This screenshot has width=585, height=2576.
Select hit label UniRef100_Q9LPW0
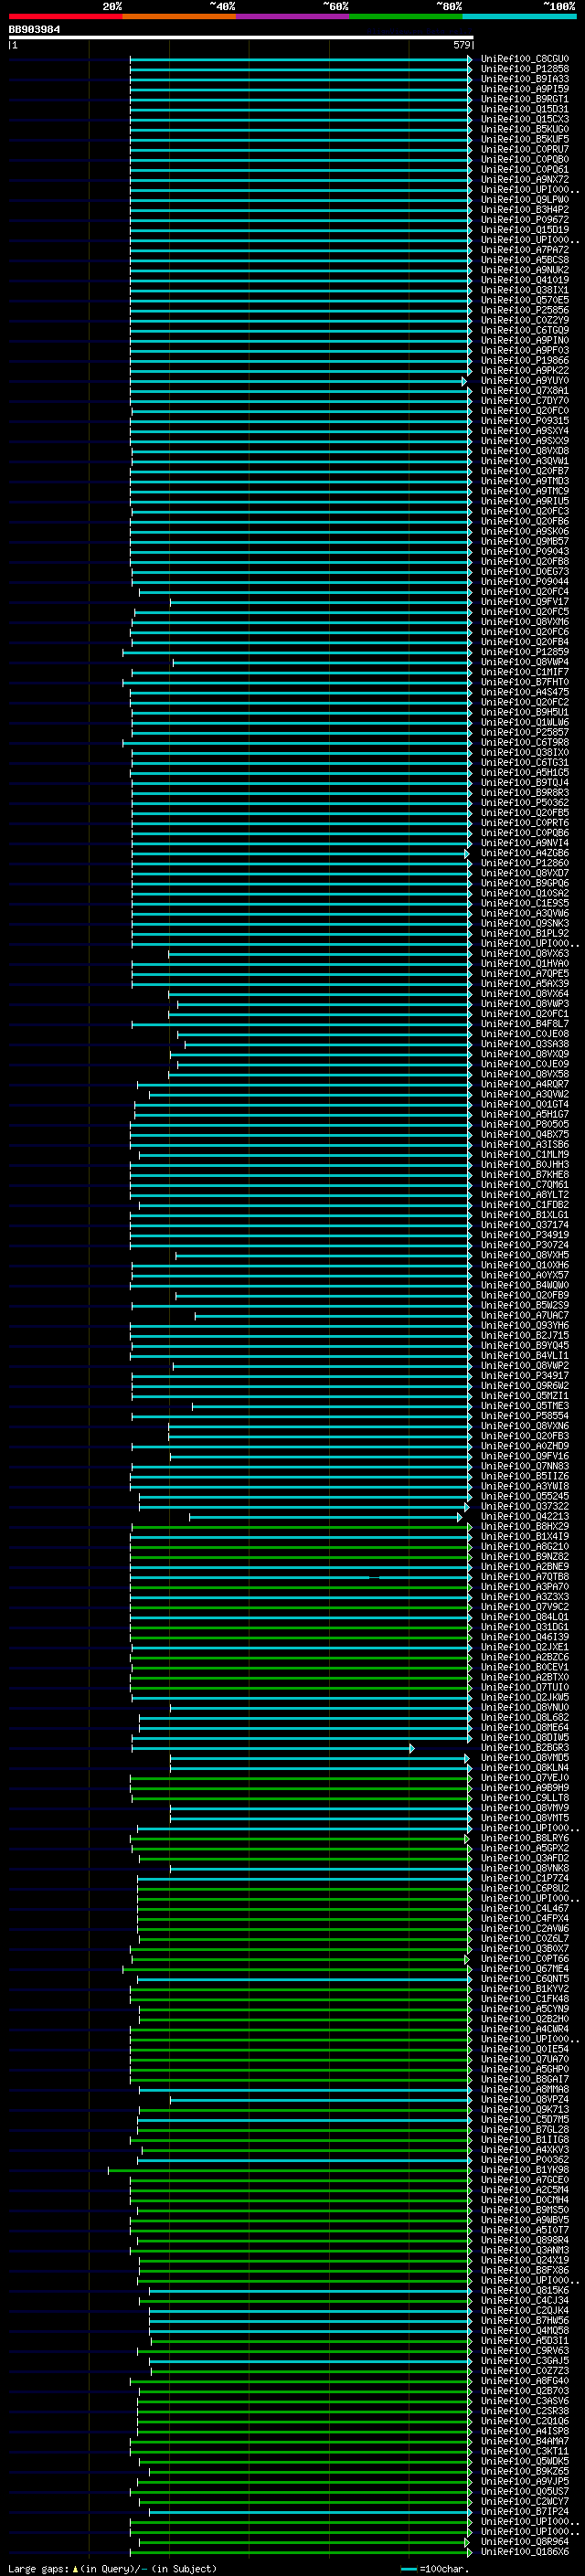point(524,200)
